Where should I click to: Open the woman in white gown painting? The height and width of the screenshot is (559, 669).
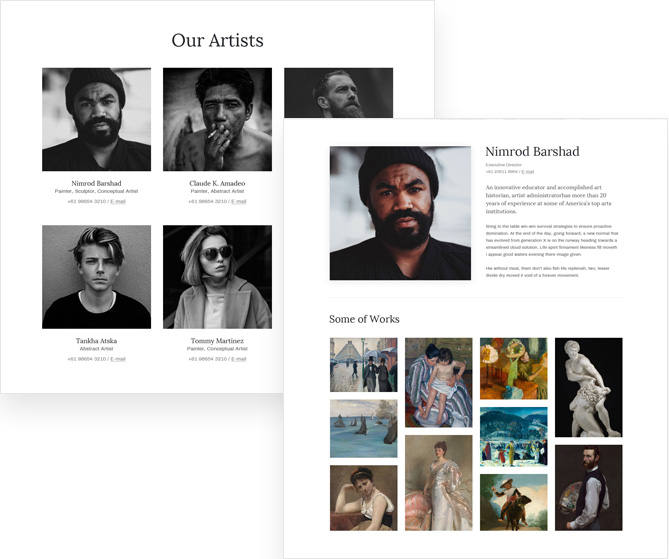click(x=438, y=482)
